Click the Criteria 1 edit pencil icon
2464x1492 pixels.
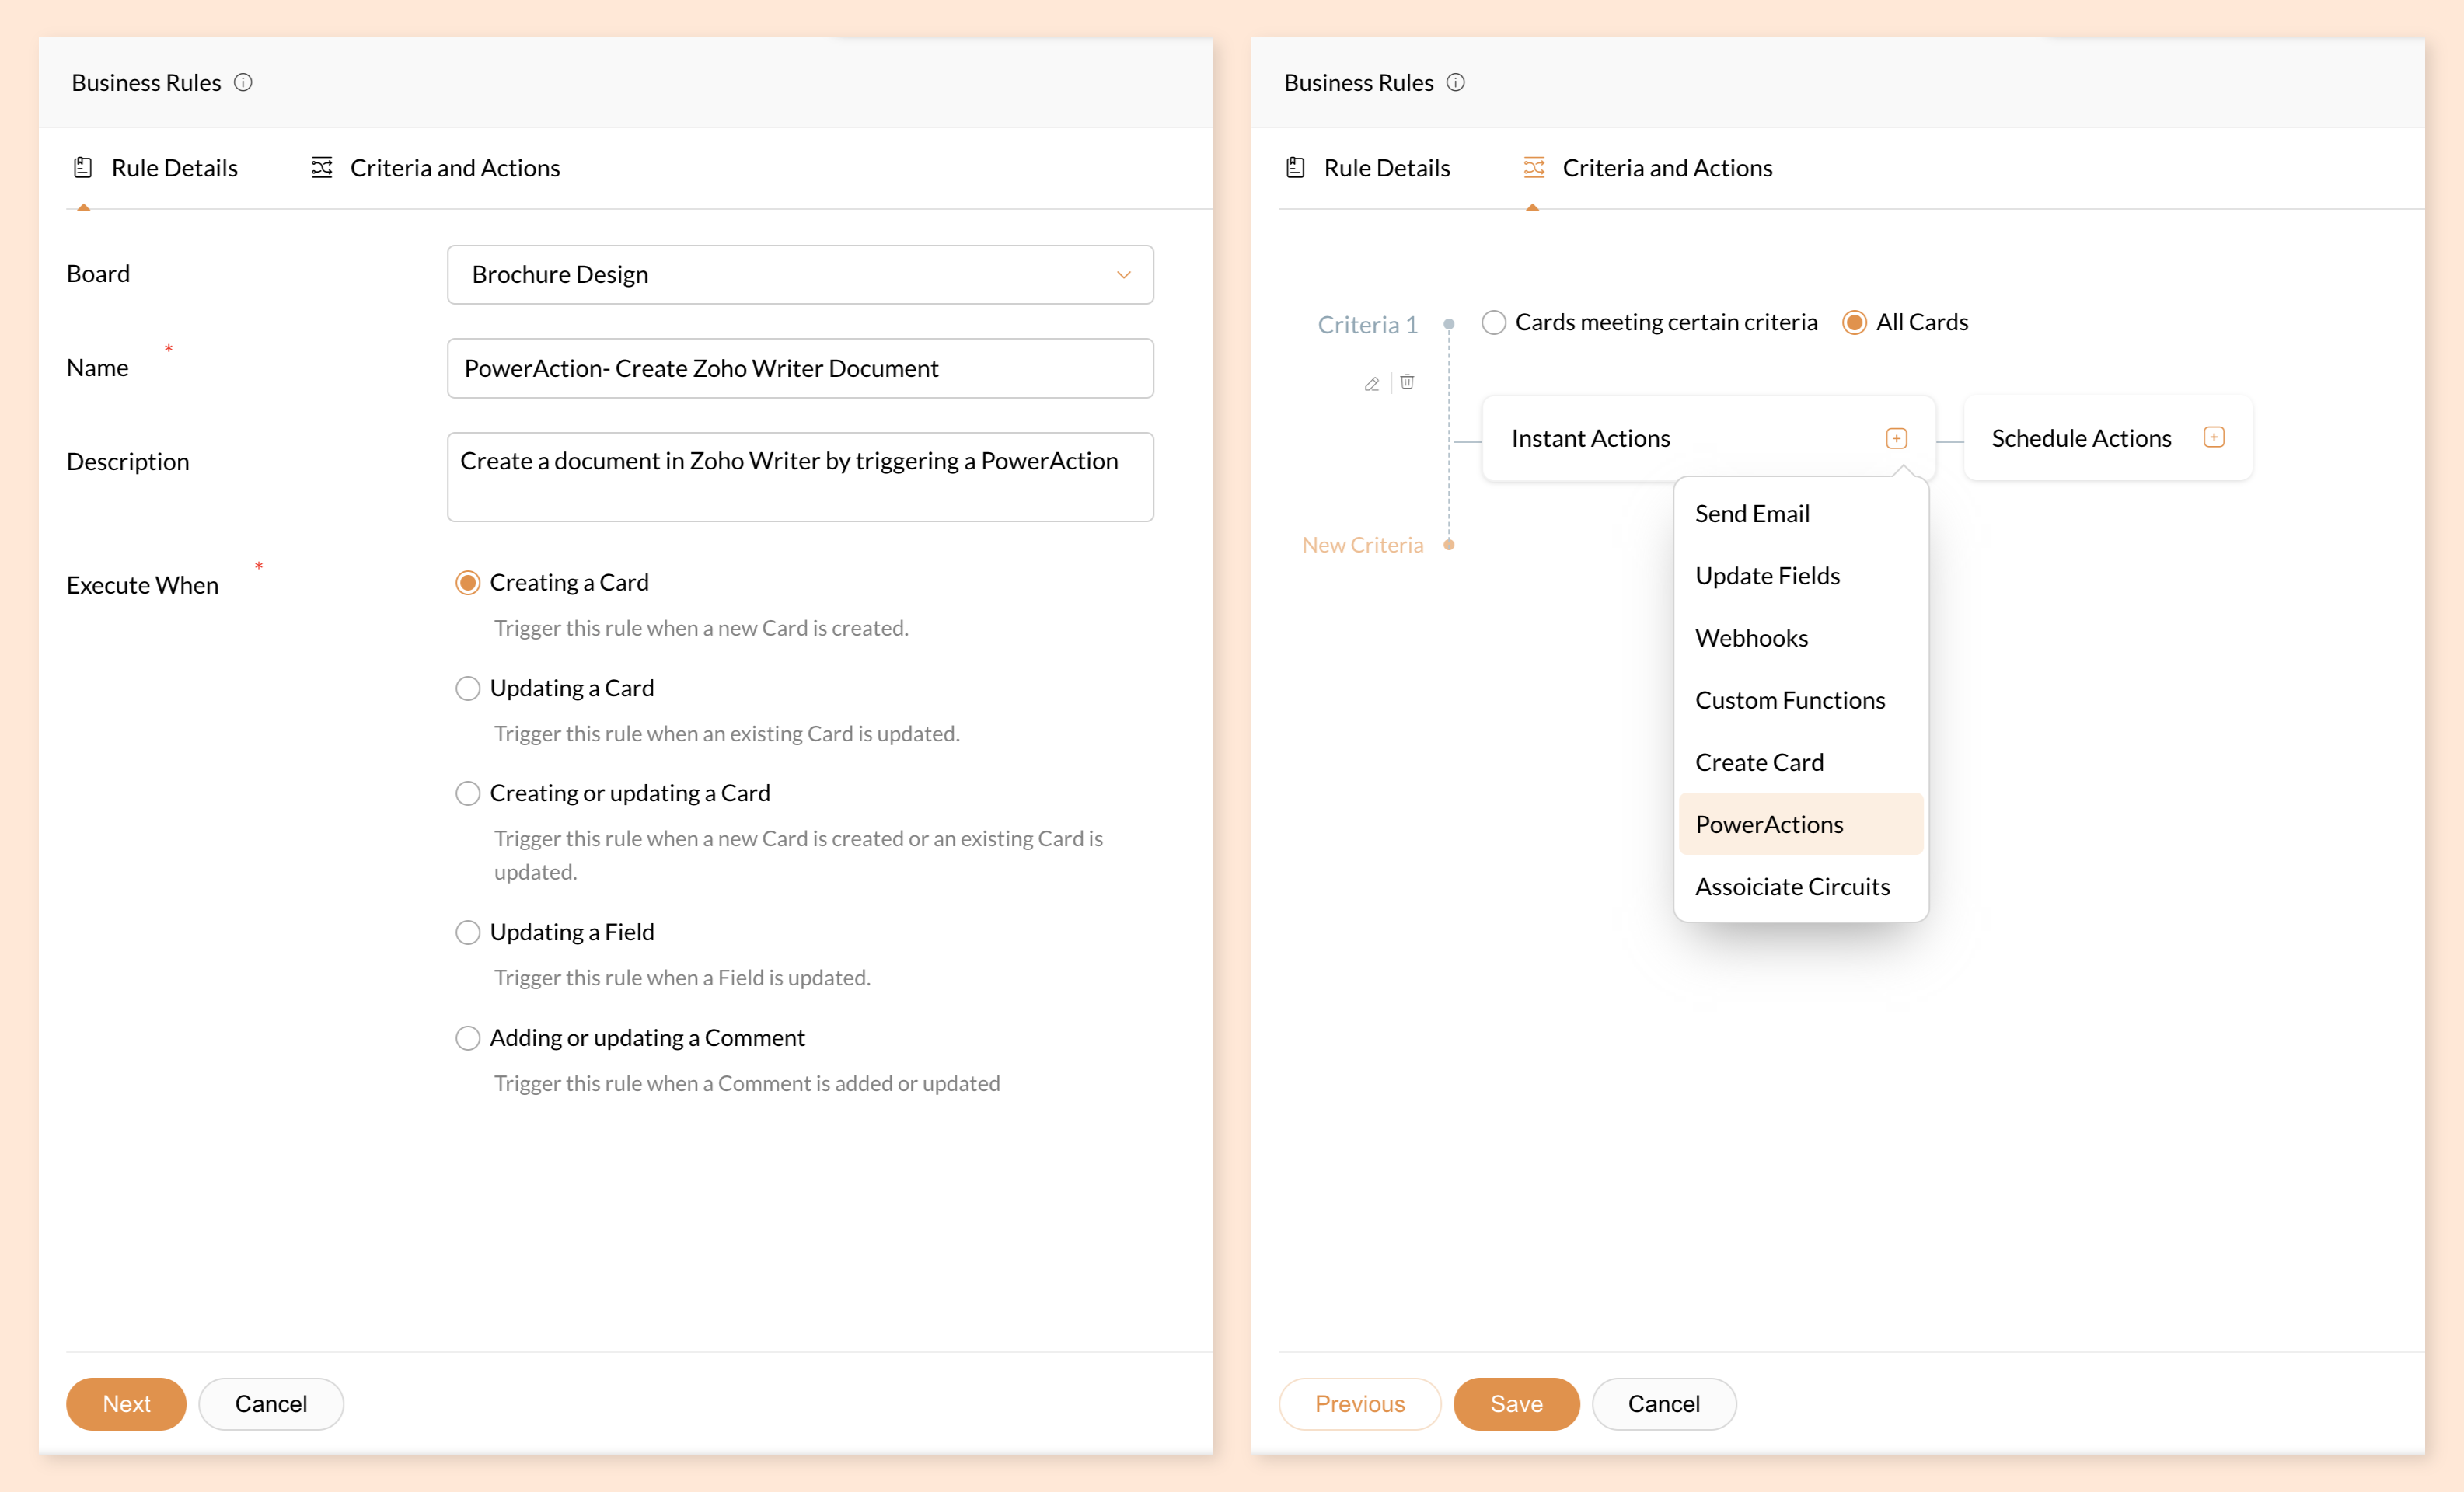click(1372, 383)
